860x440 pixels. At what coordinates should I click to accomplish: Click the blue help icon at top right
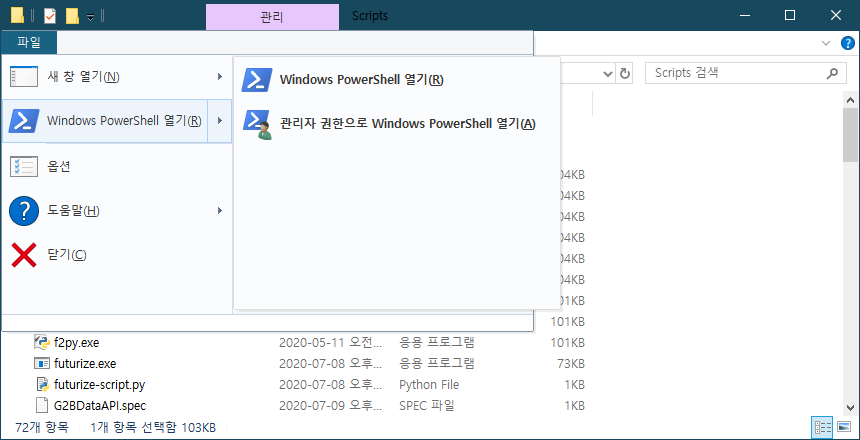coord(848,43)
